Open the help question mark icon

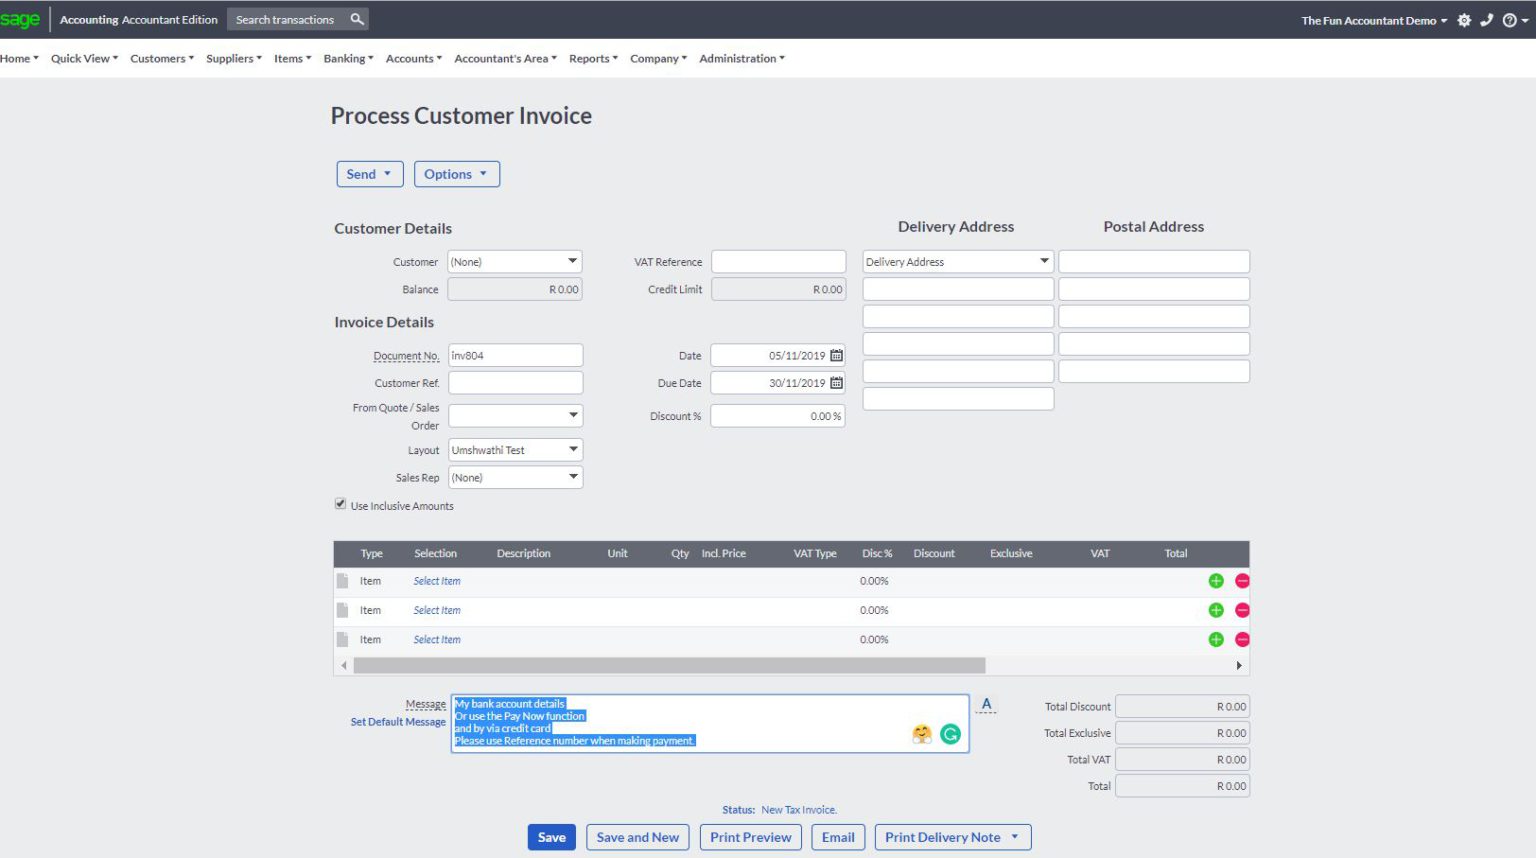pos(1511,20)
